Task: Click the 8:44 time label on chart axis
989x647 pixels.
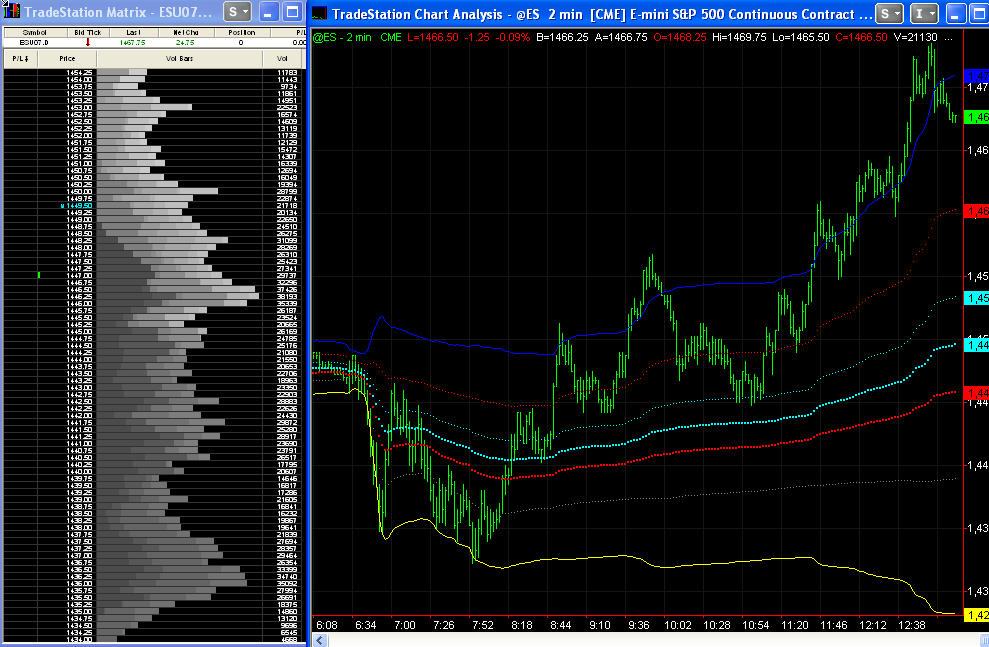Action: [x=561, y=625]
